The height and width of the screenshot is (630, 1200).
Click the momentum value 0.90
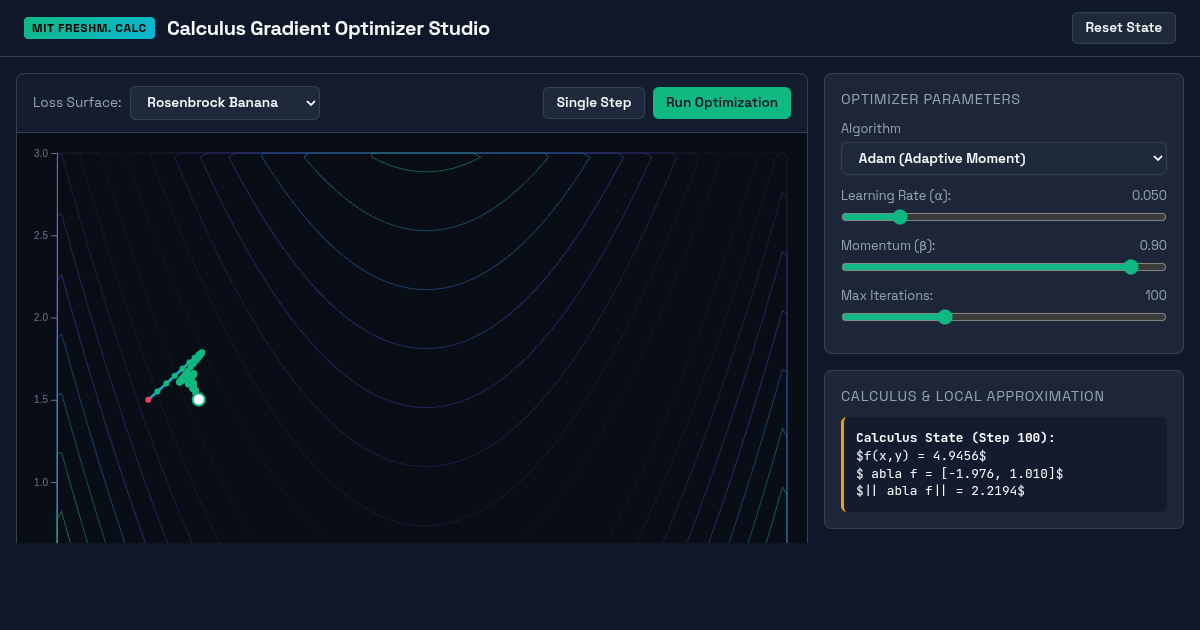1153,245
